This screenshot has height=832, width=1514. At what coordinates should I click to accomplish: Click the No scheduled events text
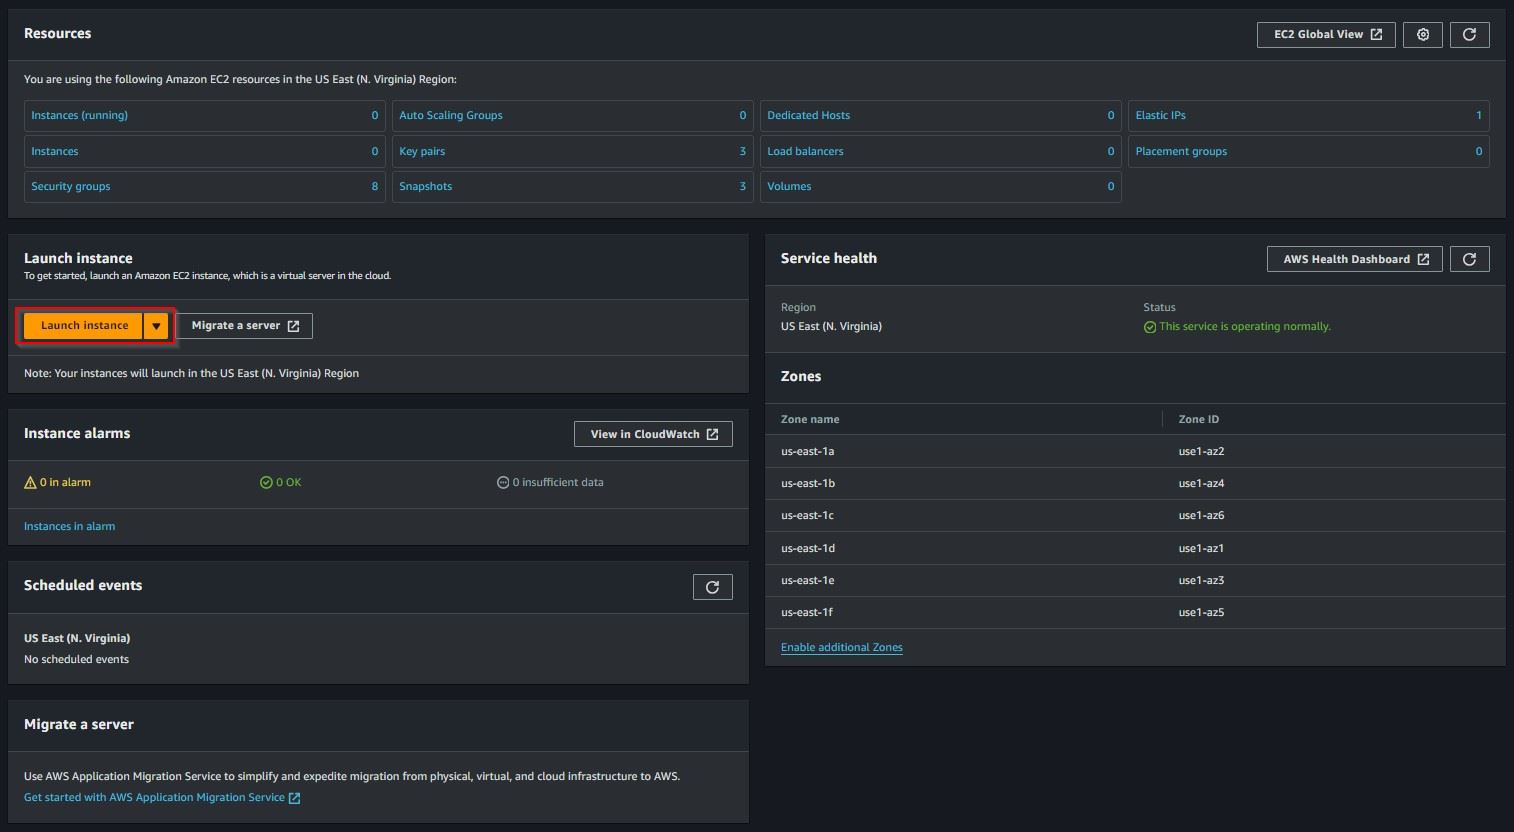[x=76, y=659]
